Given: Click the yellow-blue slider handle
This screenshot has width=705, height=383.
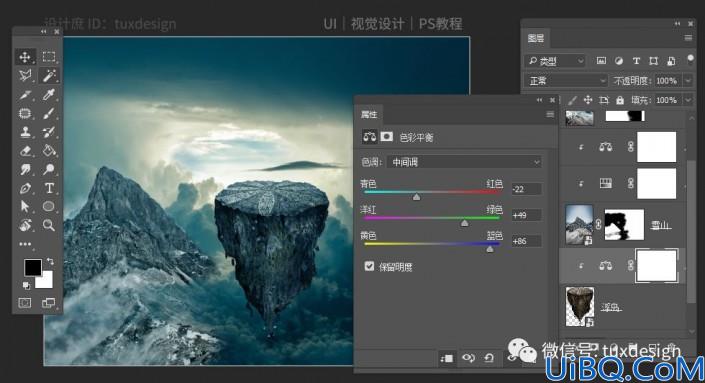Looking at the screenshot, I should tap(490, 249).
